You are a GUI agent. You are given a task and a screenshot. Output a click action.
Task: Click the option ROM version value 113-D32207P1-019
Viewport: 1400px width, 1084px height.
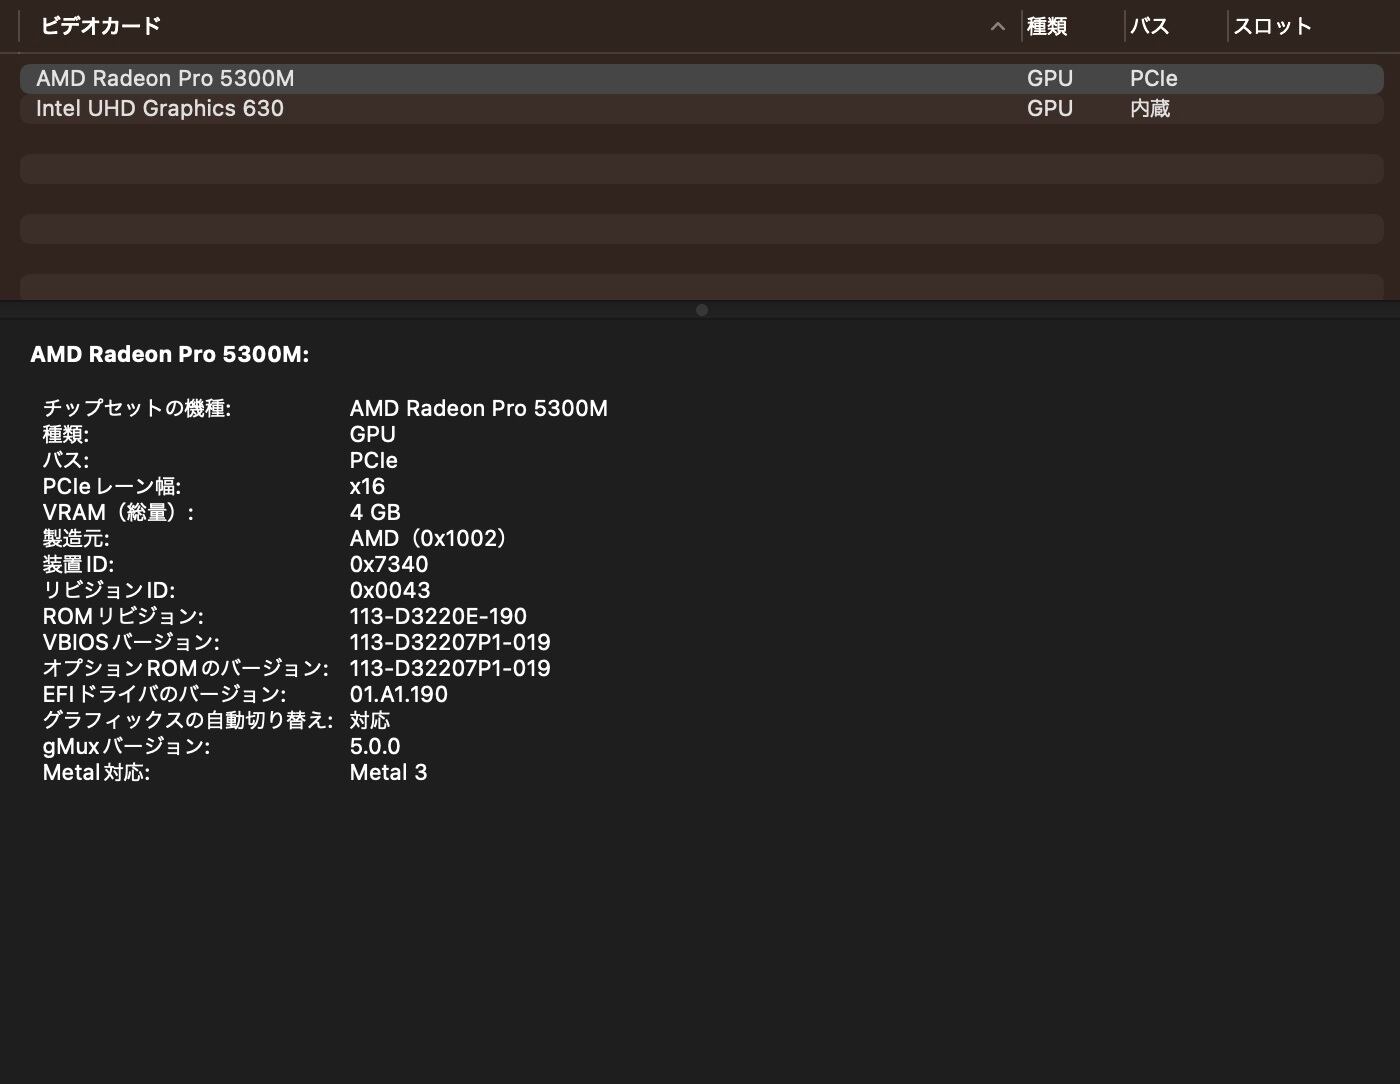tap(450, 669)
